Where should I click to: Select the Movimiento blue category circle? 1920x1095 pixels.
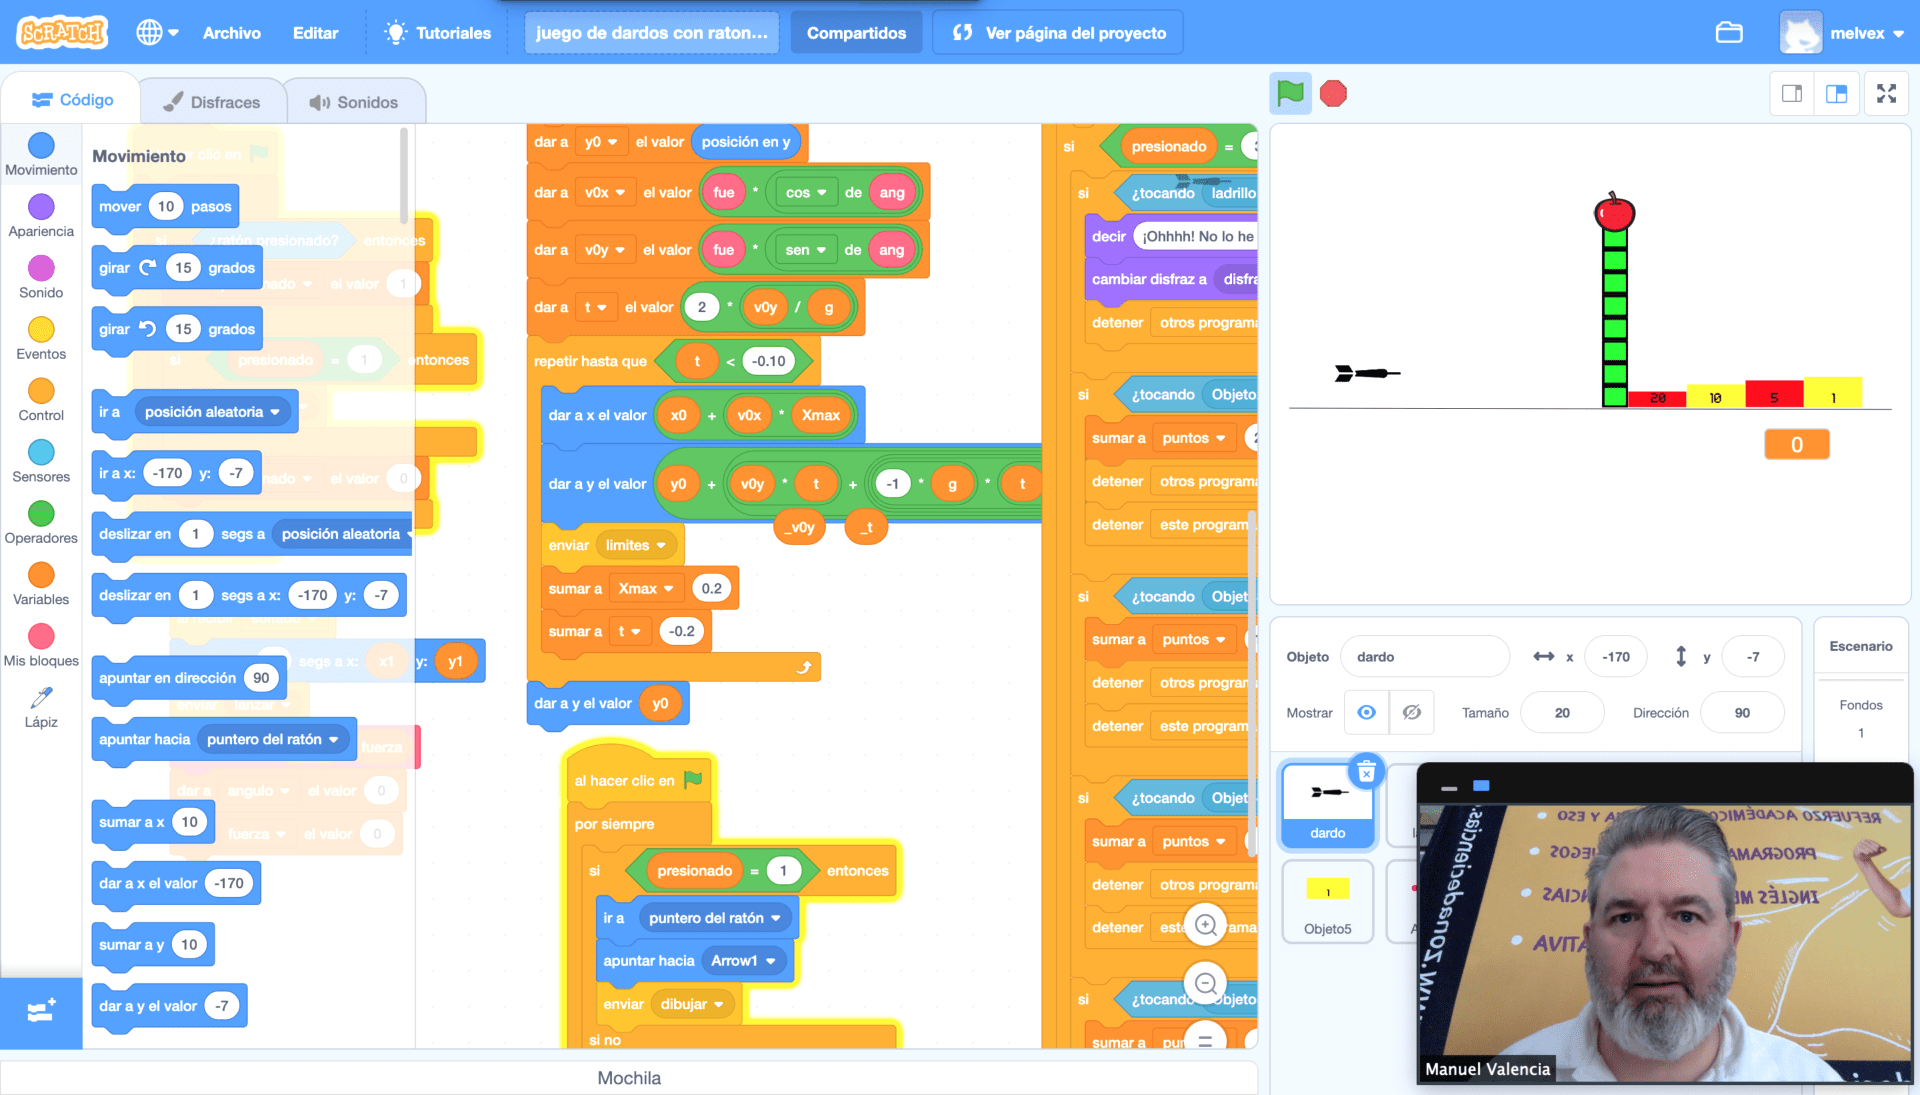(41, 146)
